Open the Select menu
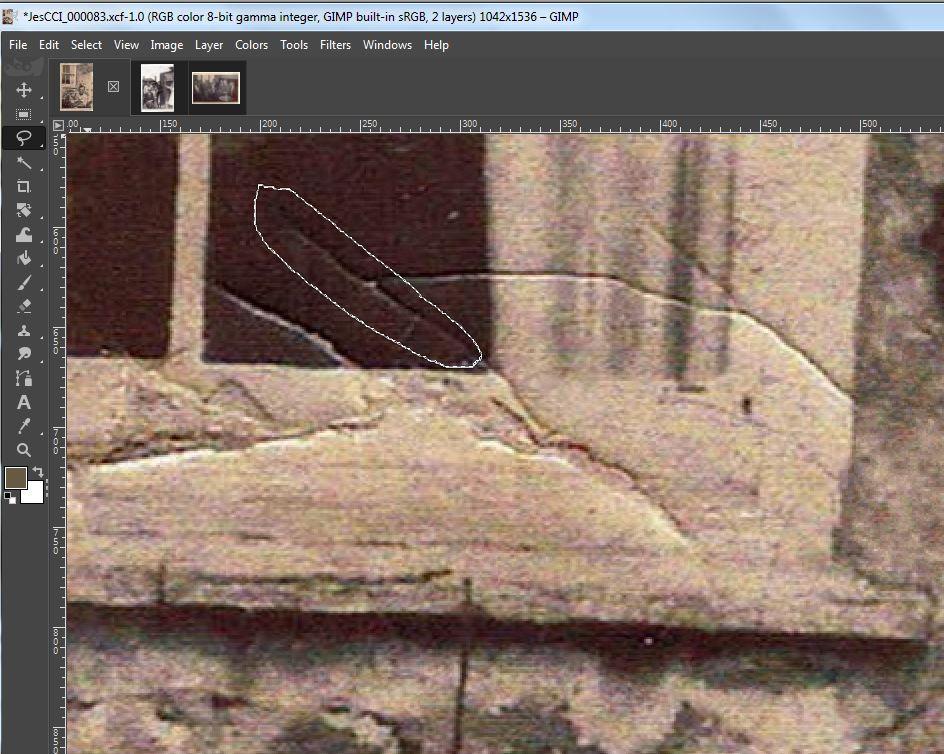Screen dimensions: 944x754 coord(86,45)
